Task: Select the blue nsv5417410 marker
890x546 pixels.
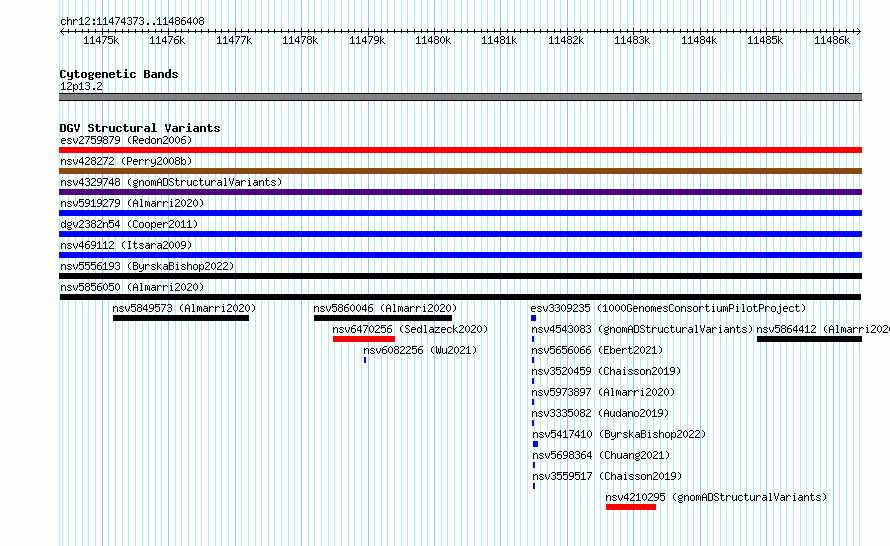Action: point(535,444)
